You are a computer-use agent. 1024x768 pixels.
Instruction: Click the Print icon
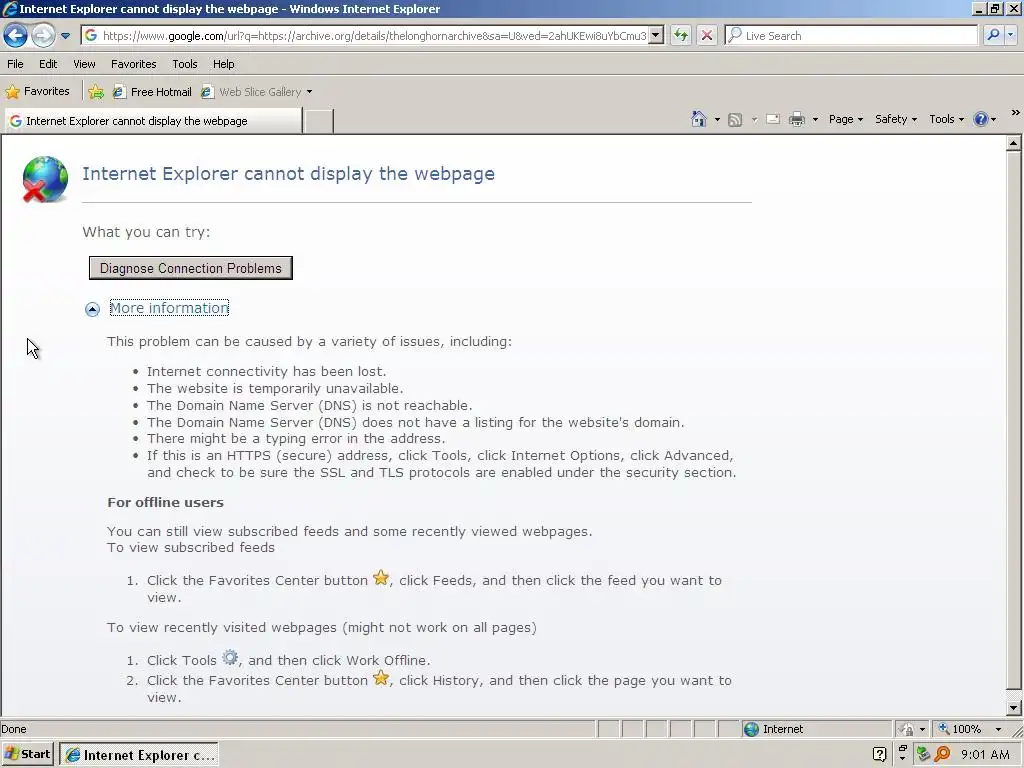coord(797,119)
